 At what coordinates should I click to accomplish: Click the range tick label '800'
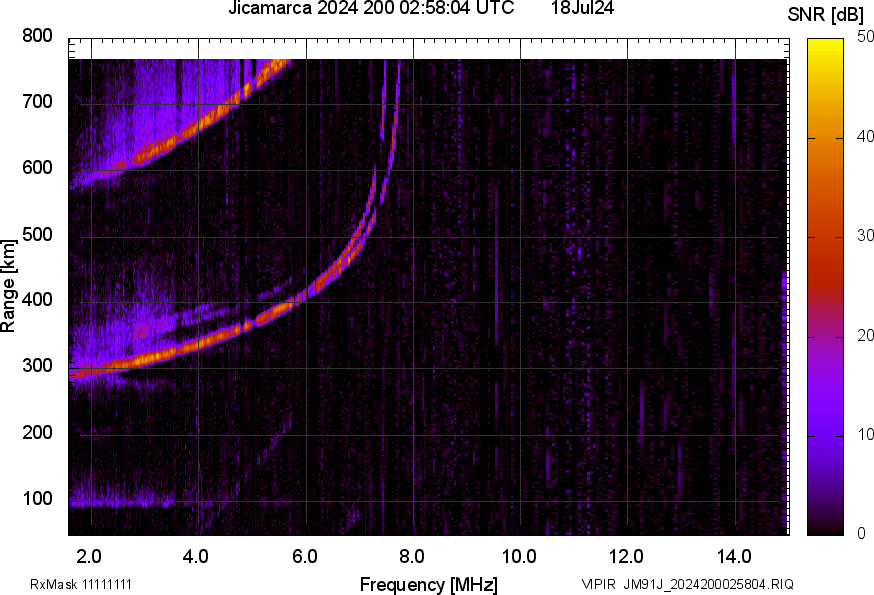pos(37,36)
